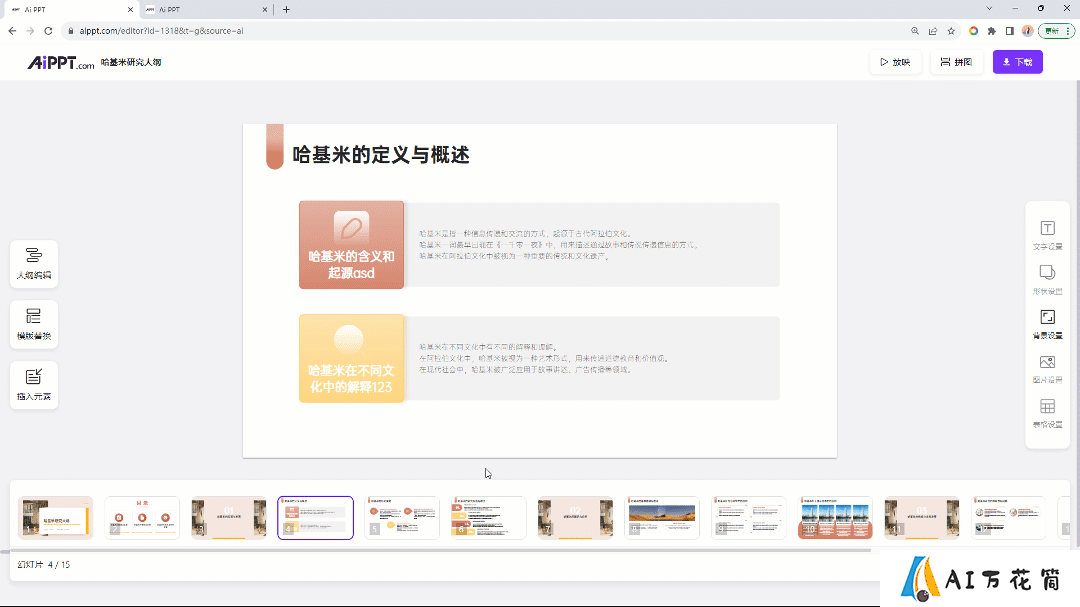Click the second gray description text box
This screenshot has height=607, width=1080.
(x=592, y=358)
